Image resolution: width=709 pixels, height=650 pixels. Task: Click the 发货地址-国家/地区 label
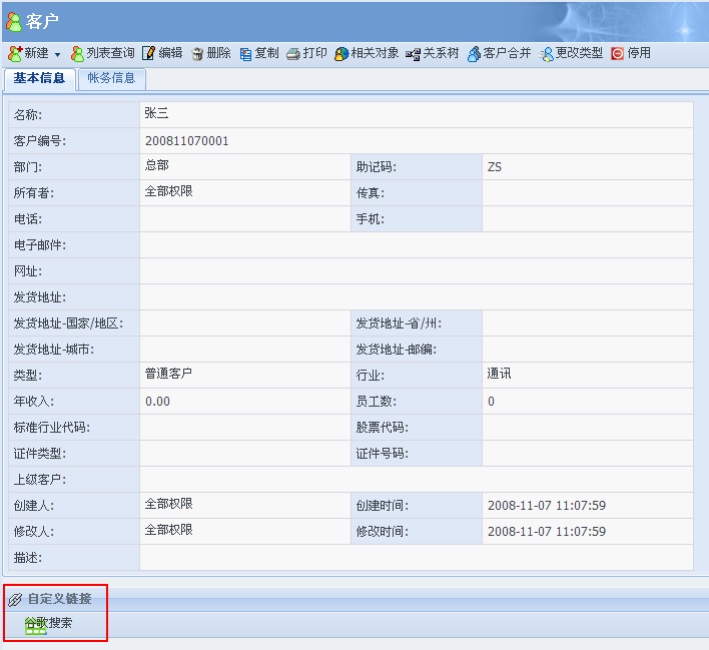pyautogui.click(x=68, y=324)
